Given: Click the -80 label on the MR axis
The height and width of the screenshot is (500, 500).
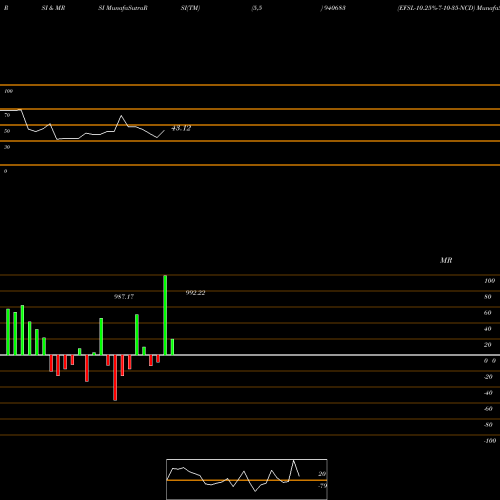Looking at the screenshot, I should pos(488,425).
